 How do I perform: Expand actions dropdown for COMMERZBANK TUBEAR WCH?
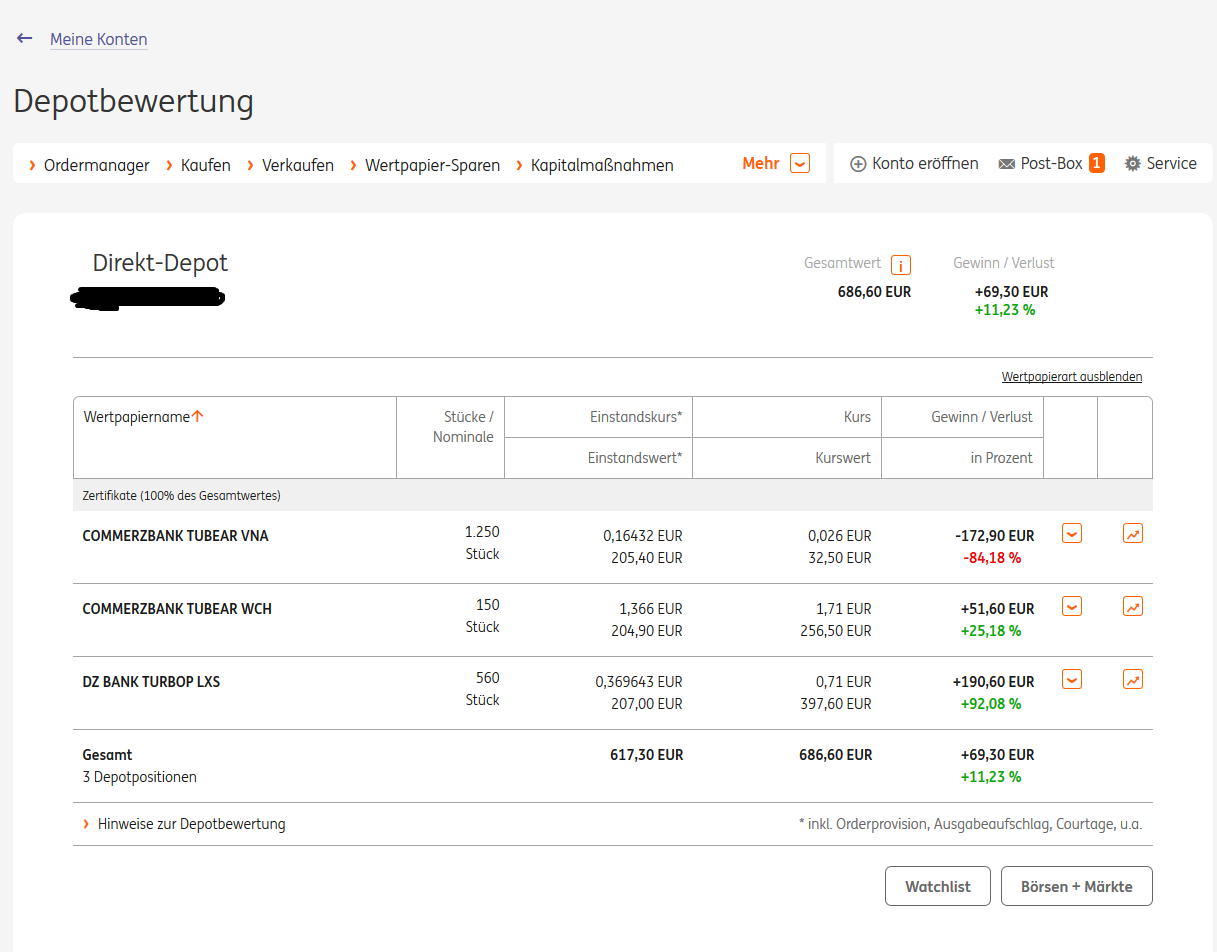(x=1072, y=606)
